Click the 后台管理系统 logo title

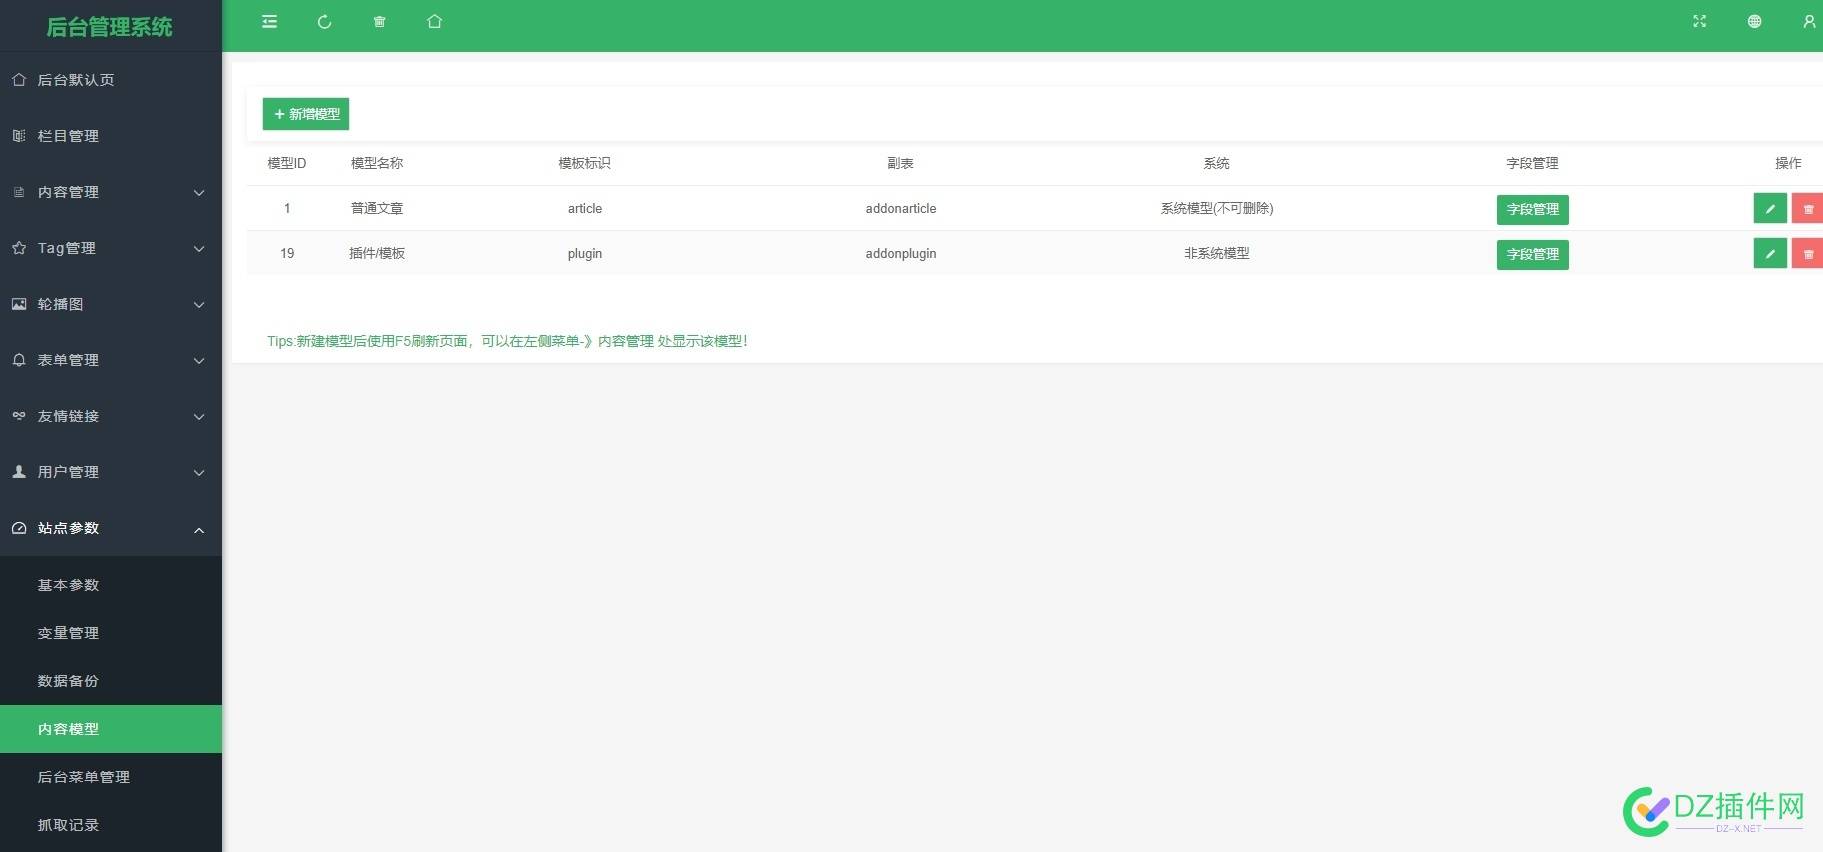110,27
